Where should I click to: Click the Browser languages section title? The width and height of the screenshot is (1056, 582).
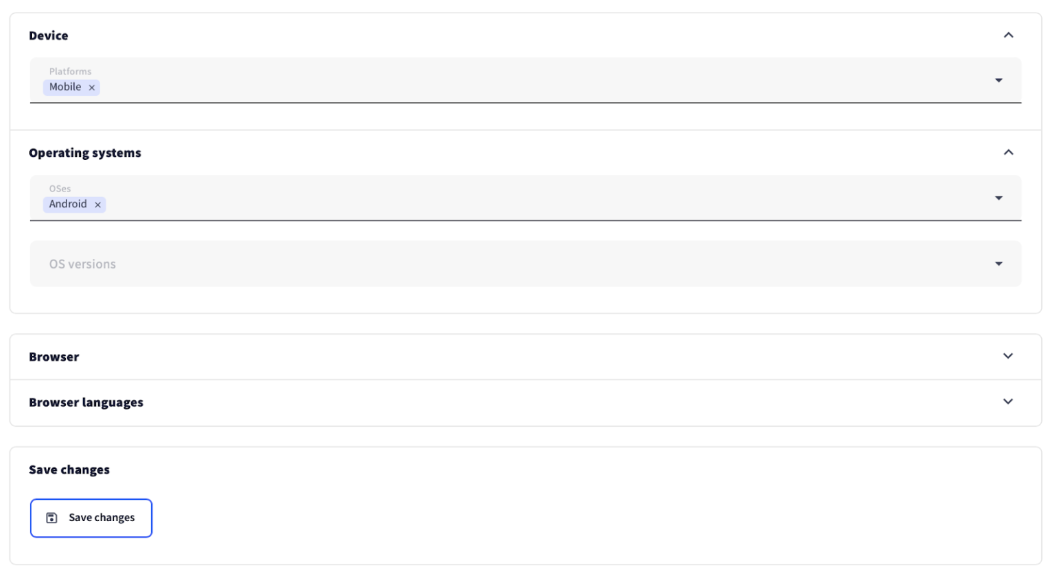pos(86,403)
